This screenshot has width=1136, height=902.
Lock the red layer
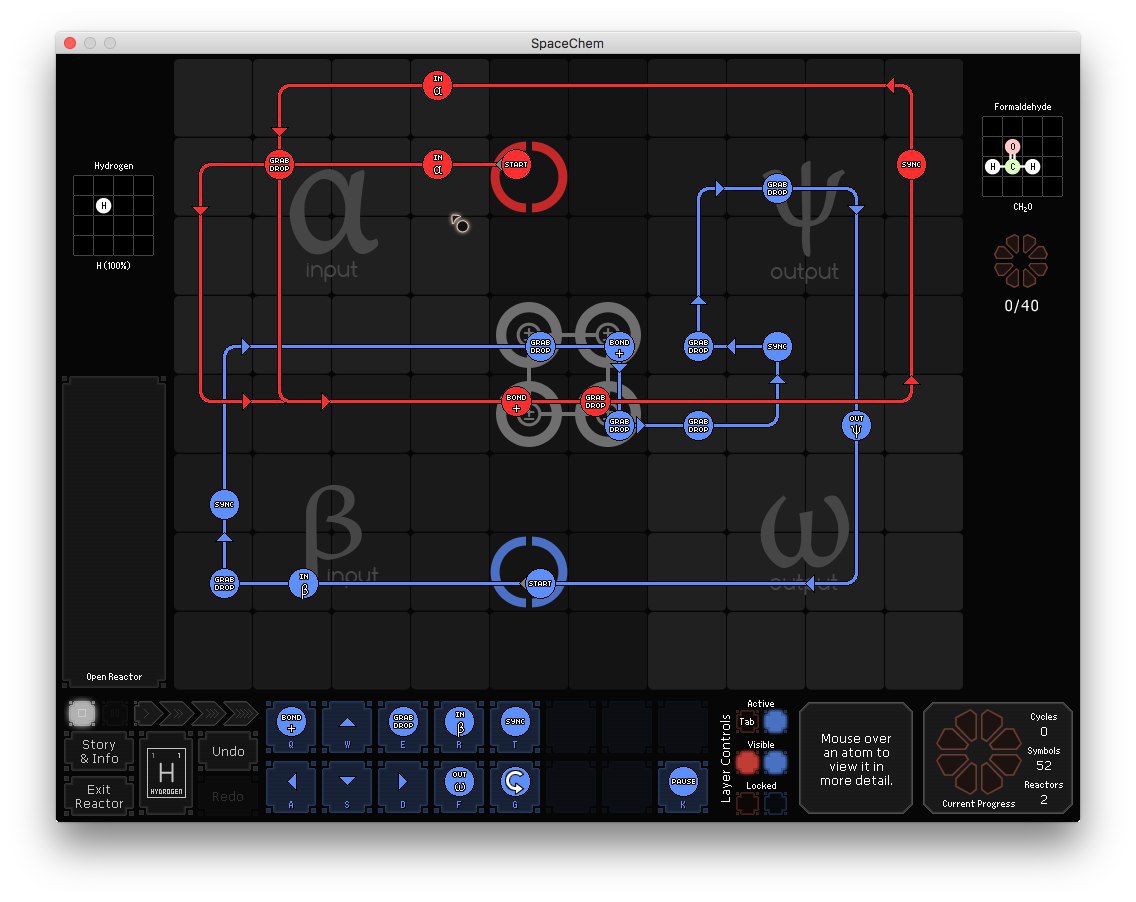click(747, 803)
